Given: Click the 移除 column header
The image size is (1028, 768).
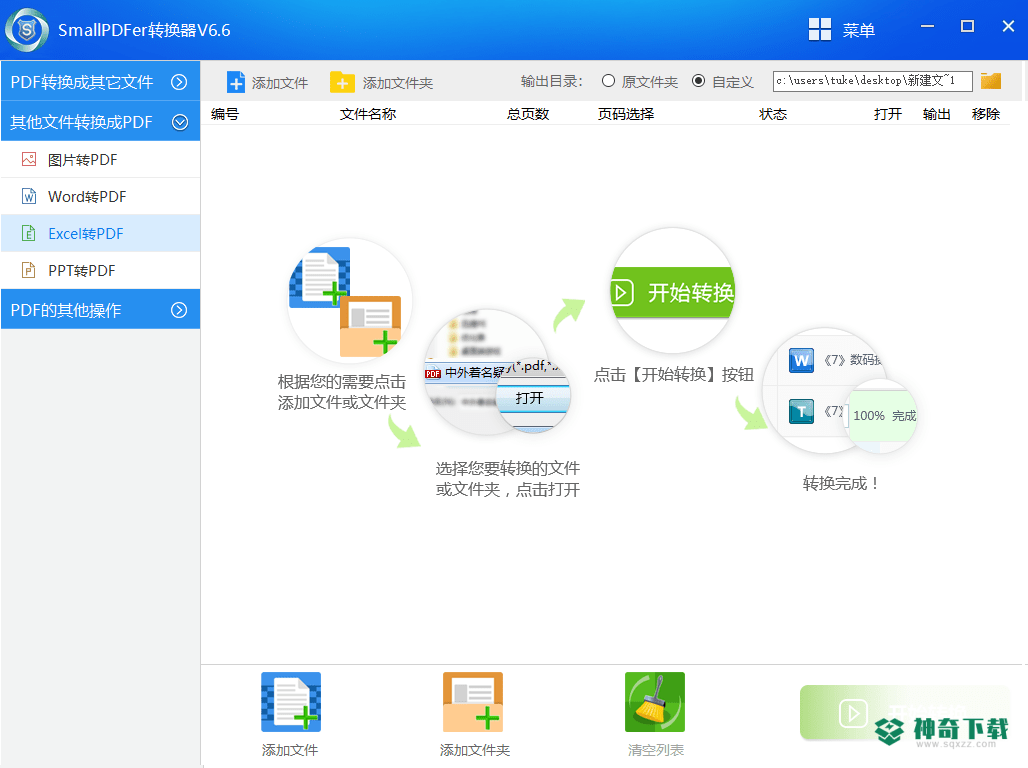Looking at the screenshot, I should (x=985, y=114).
